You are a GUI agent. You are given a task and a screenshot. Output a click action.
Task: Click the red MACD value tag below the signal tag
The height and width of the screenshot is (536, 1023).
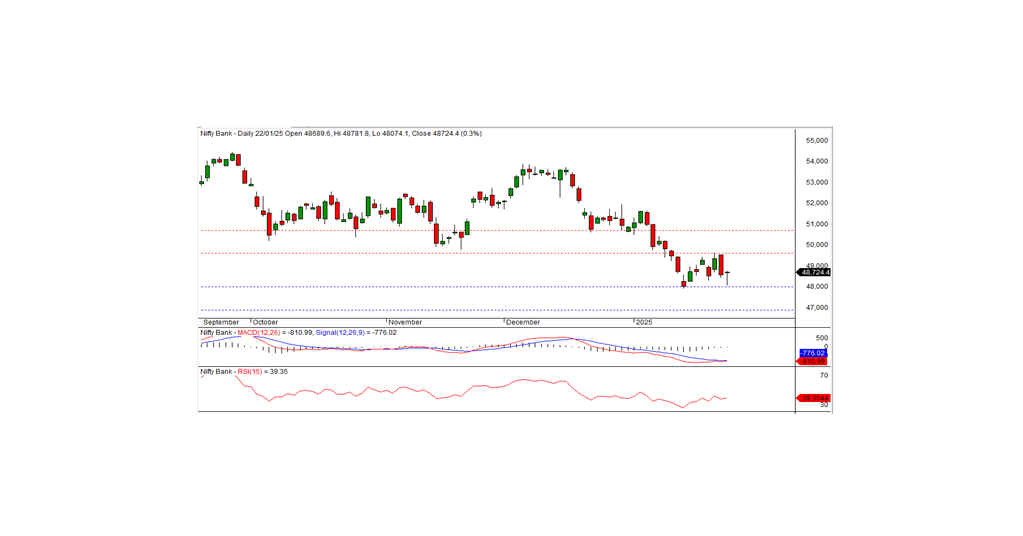point(813,361)
